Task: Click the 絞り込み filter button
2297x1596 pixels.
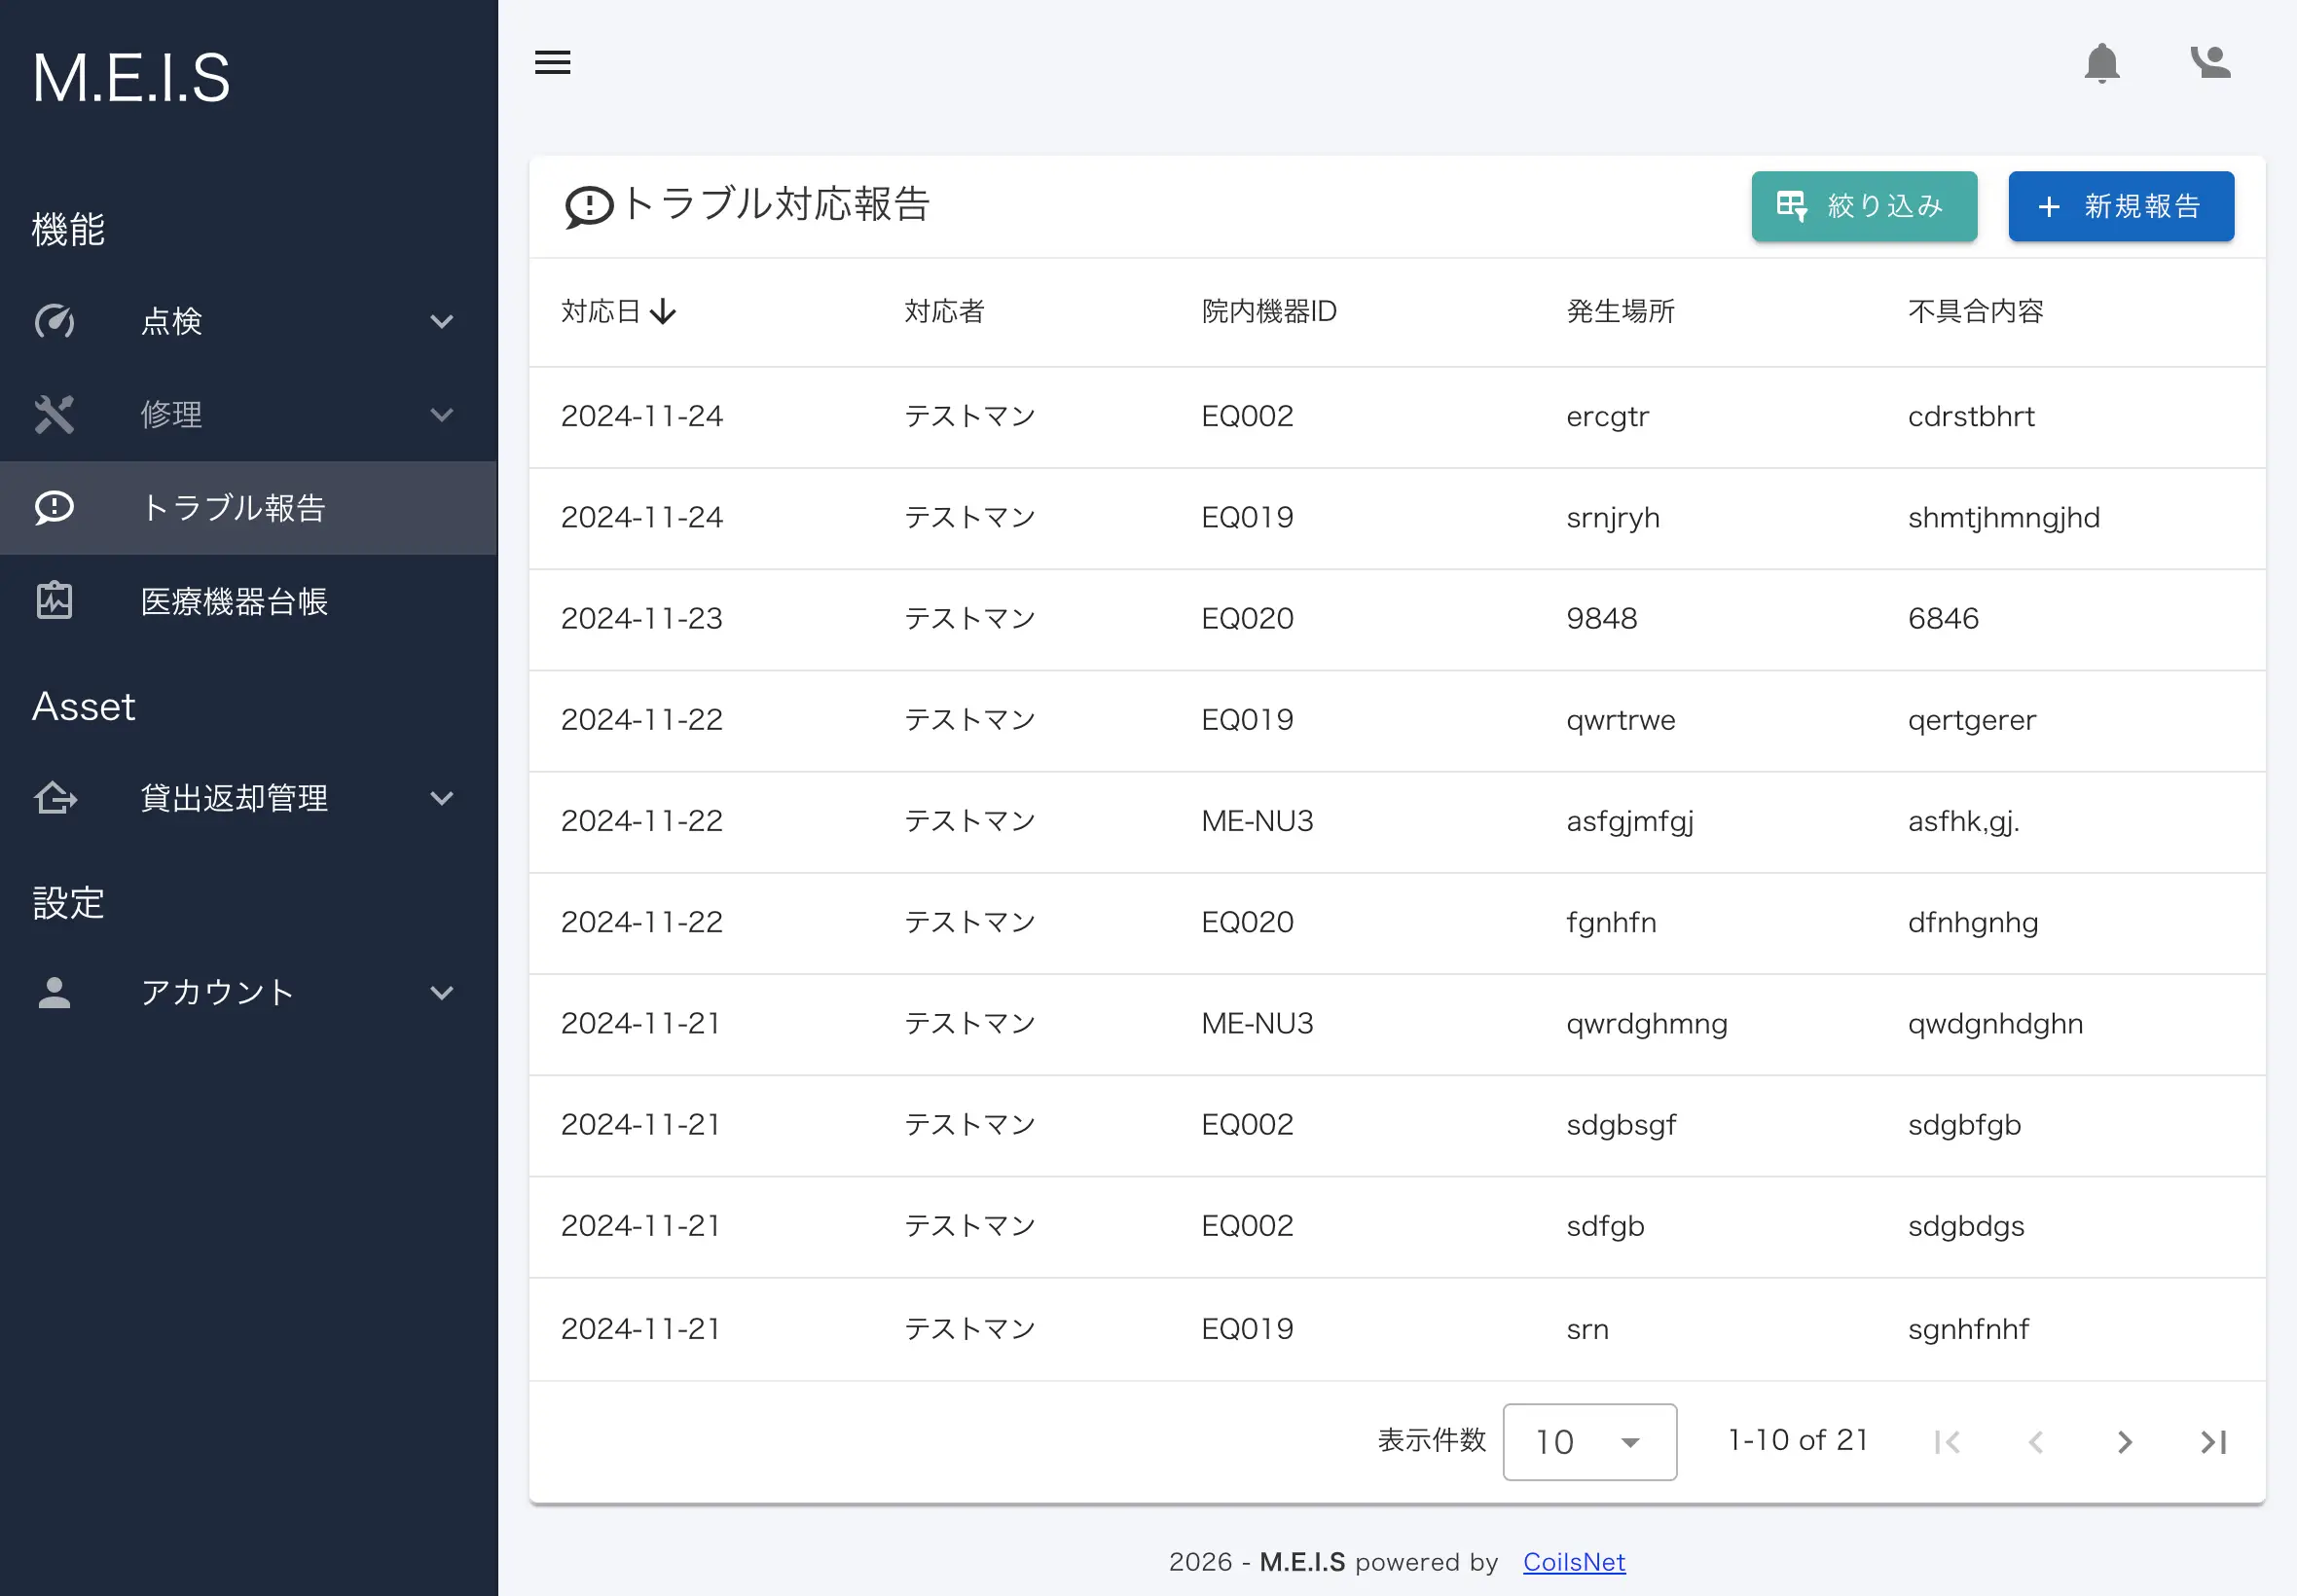Action: coord(1864,206)
